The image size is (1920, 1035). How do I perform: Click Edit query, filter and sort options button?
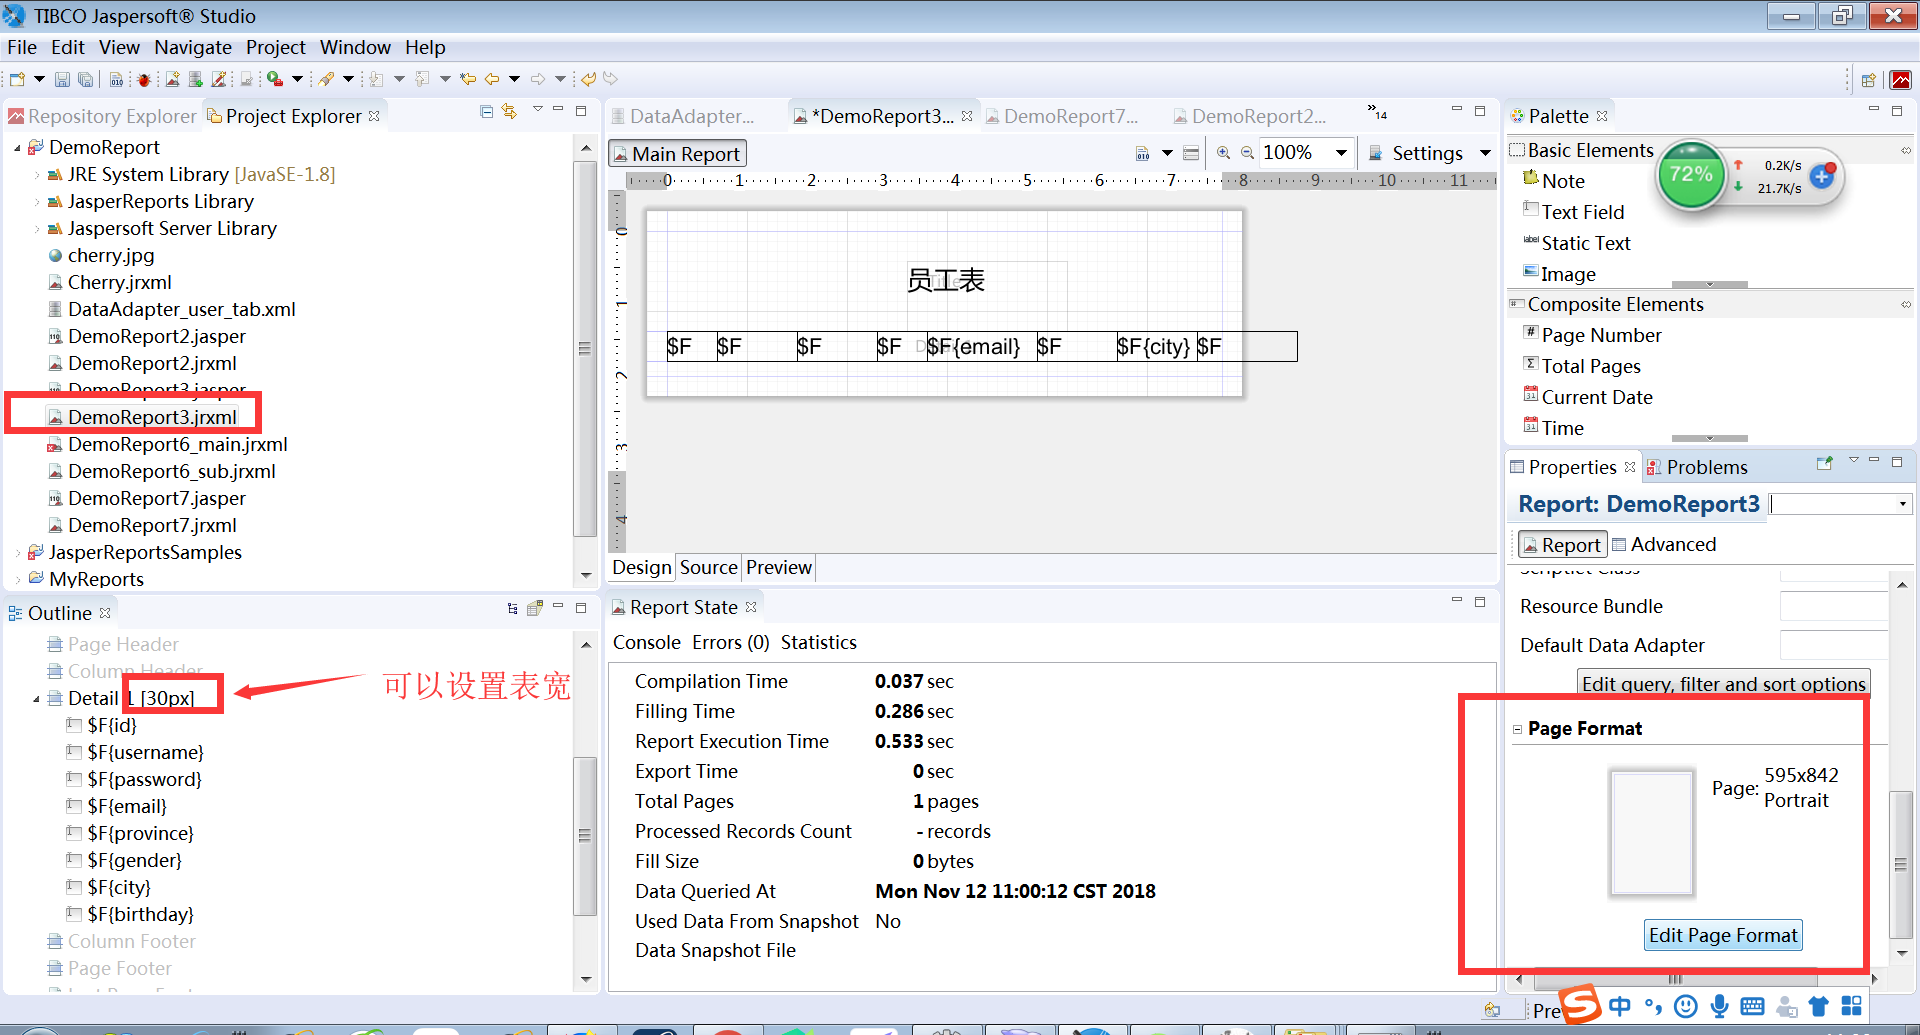coord(1723,684)
